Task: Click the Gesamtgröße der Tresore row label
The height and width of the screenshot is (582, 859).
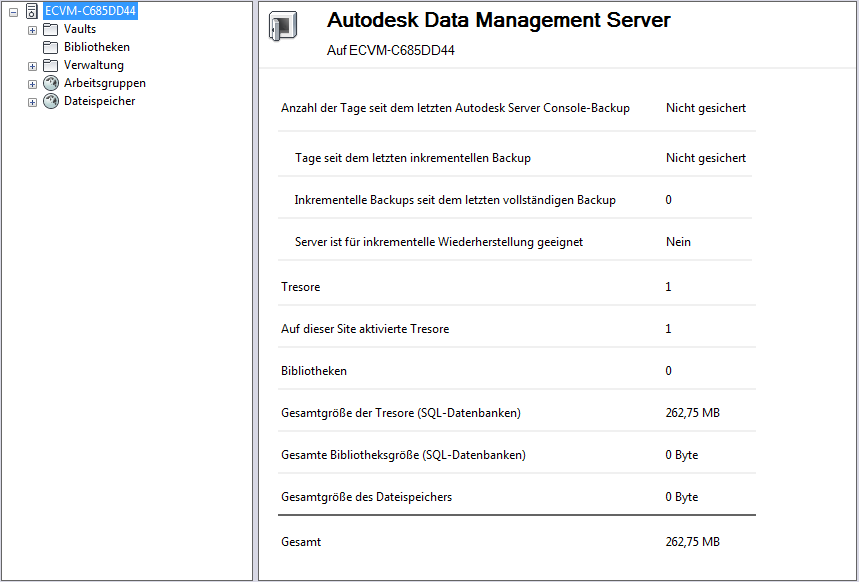Action: pyautogui.click(x=400, y=413)
